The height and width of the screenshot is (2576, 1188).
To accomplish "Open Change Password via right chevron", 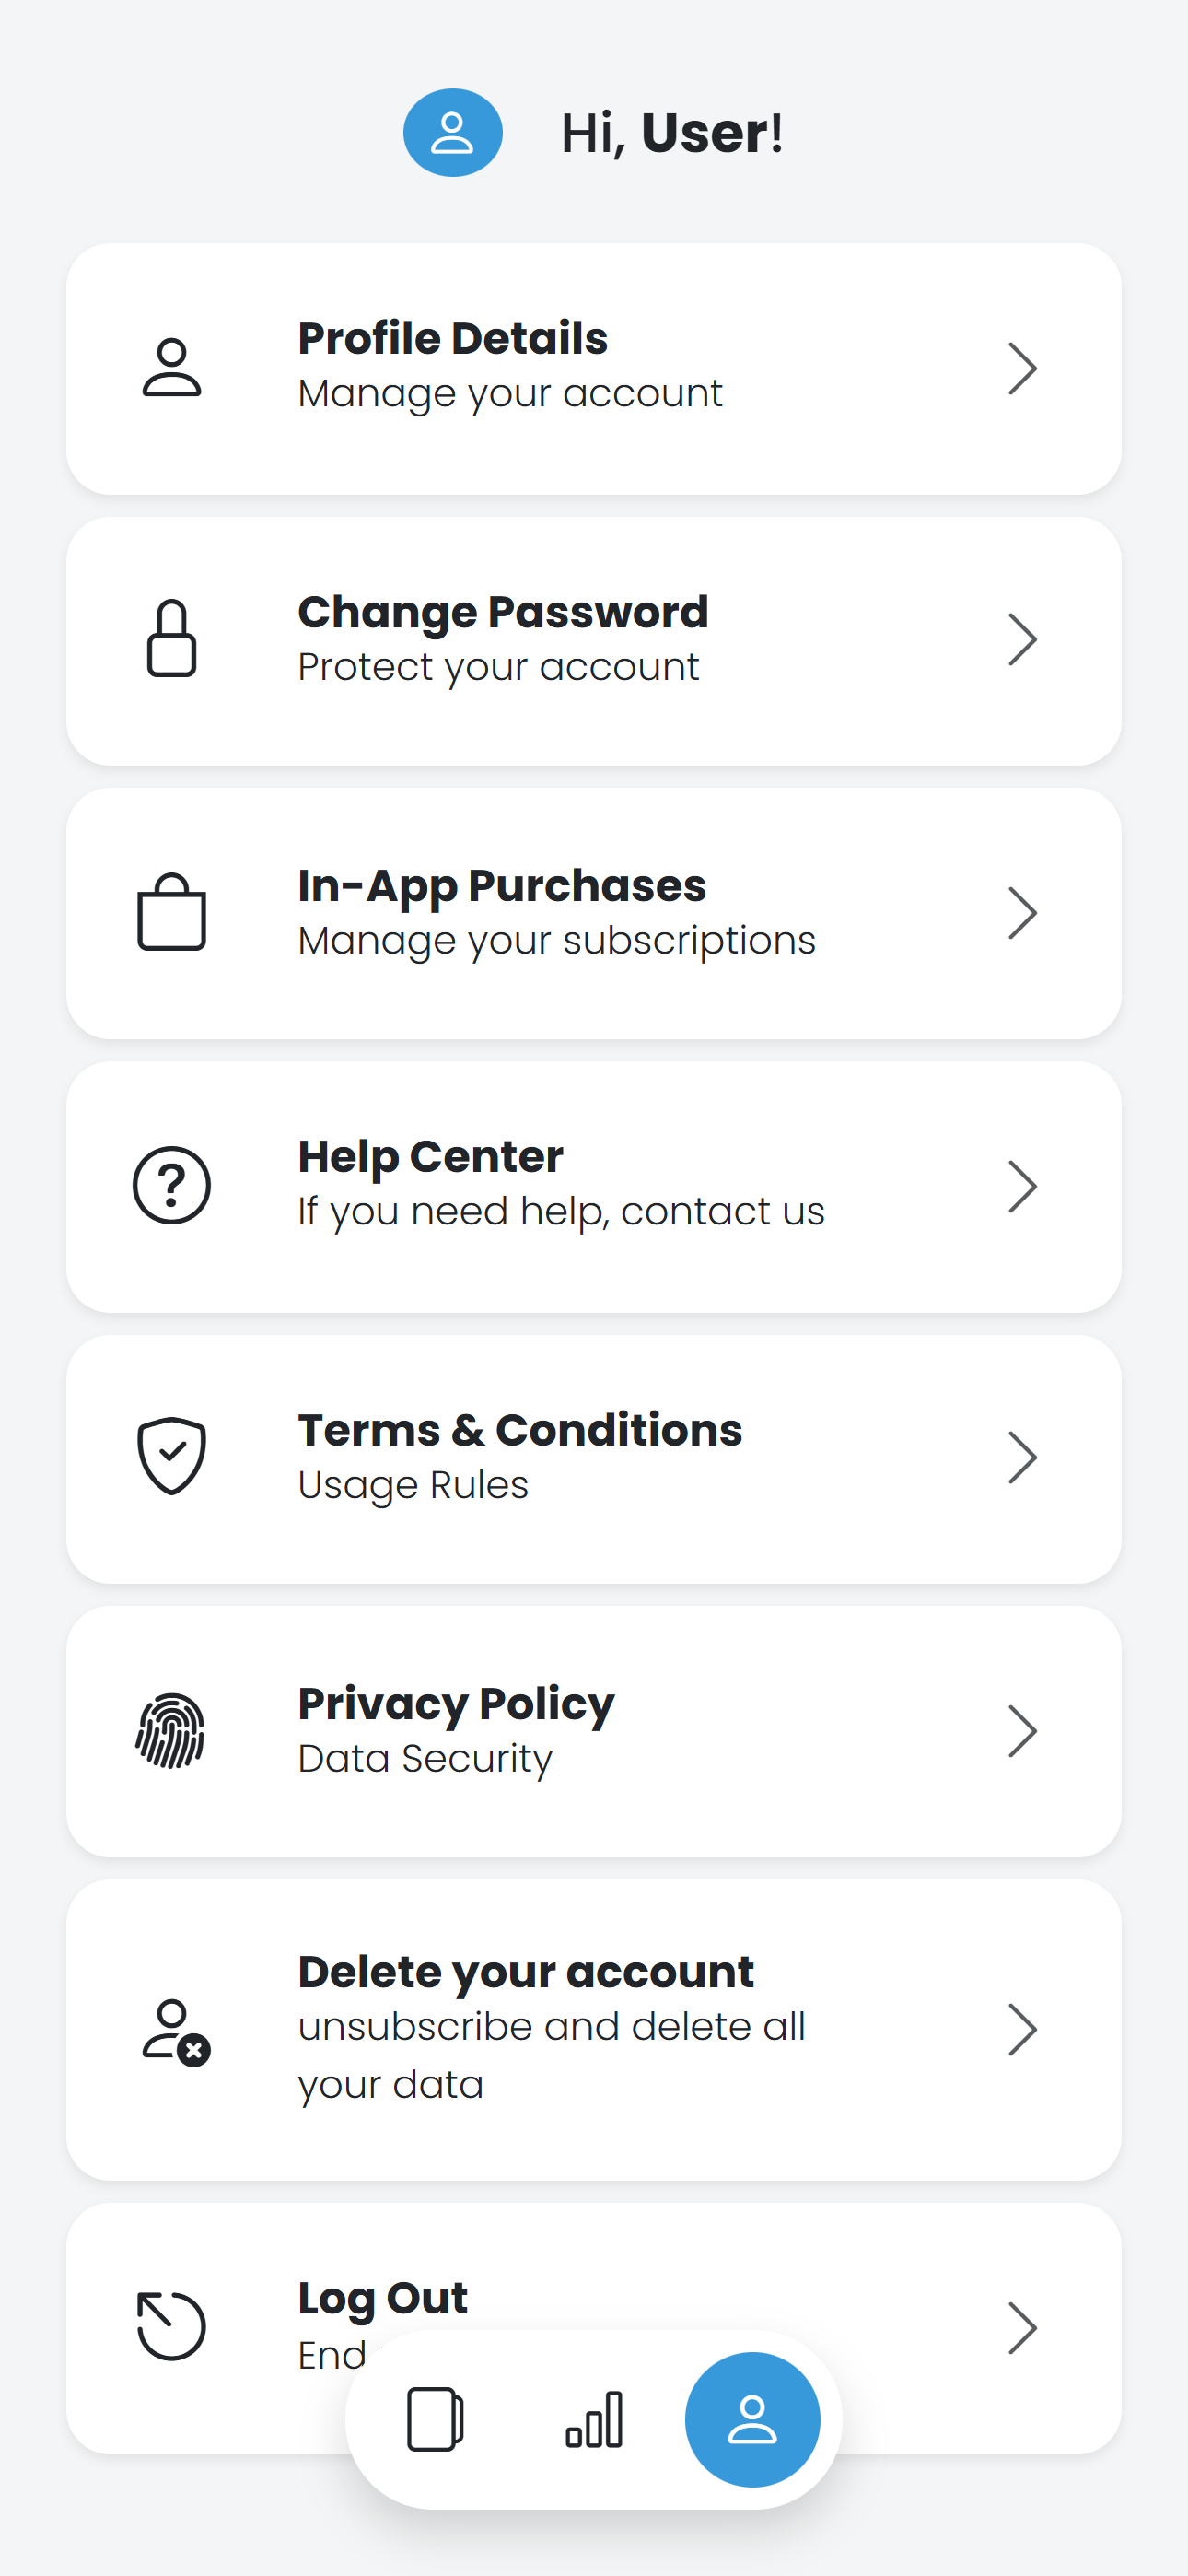I will coord(1022,640).
